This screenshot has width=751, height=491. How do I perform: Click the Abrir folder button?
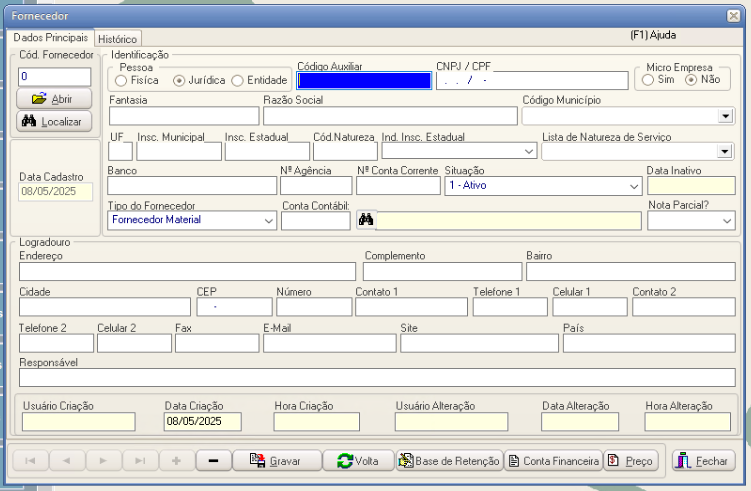(55, 99)
